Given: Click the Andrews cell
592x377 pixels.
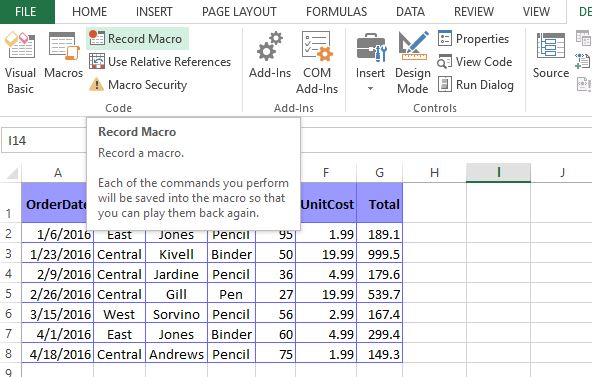Looking at the screenshot, I should pyautogui.click(x=176, y=354).
